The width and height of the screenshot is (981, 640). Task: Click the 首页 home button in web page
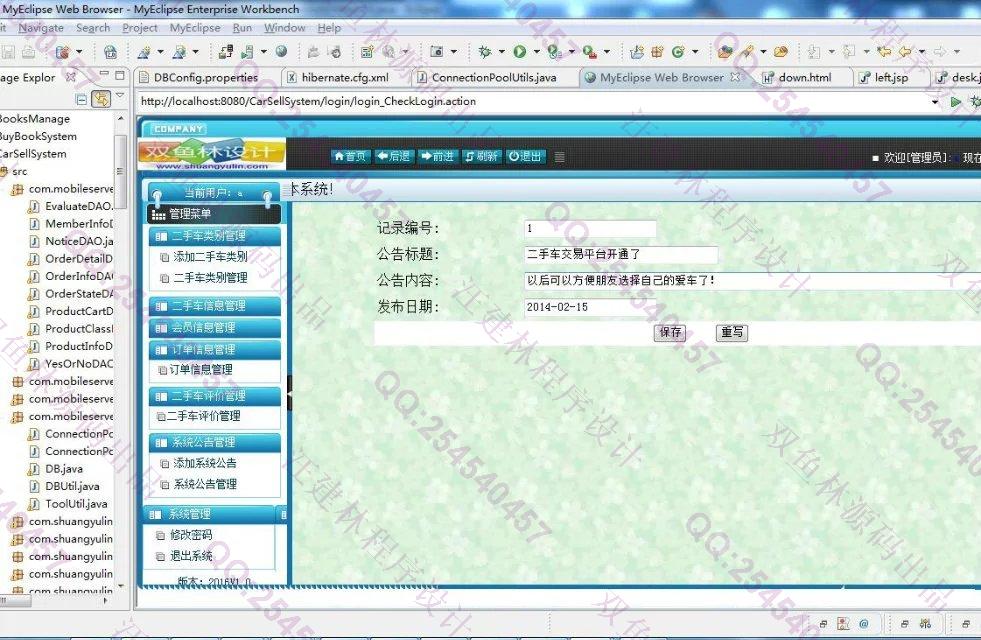(350, 156)
